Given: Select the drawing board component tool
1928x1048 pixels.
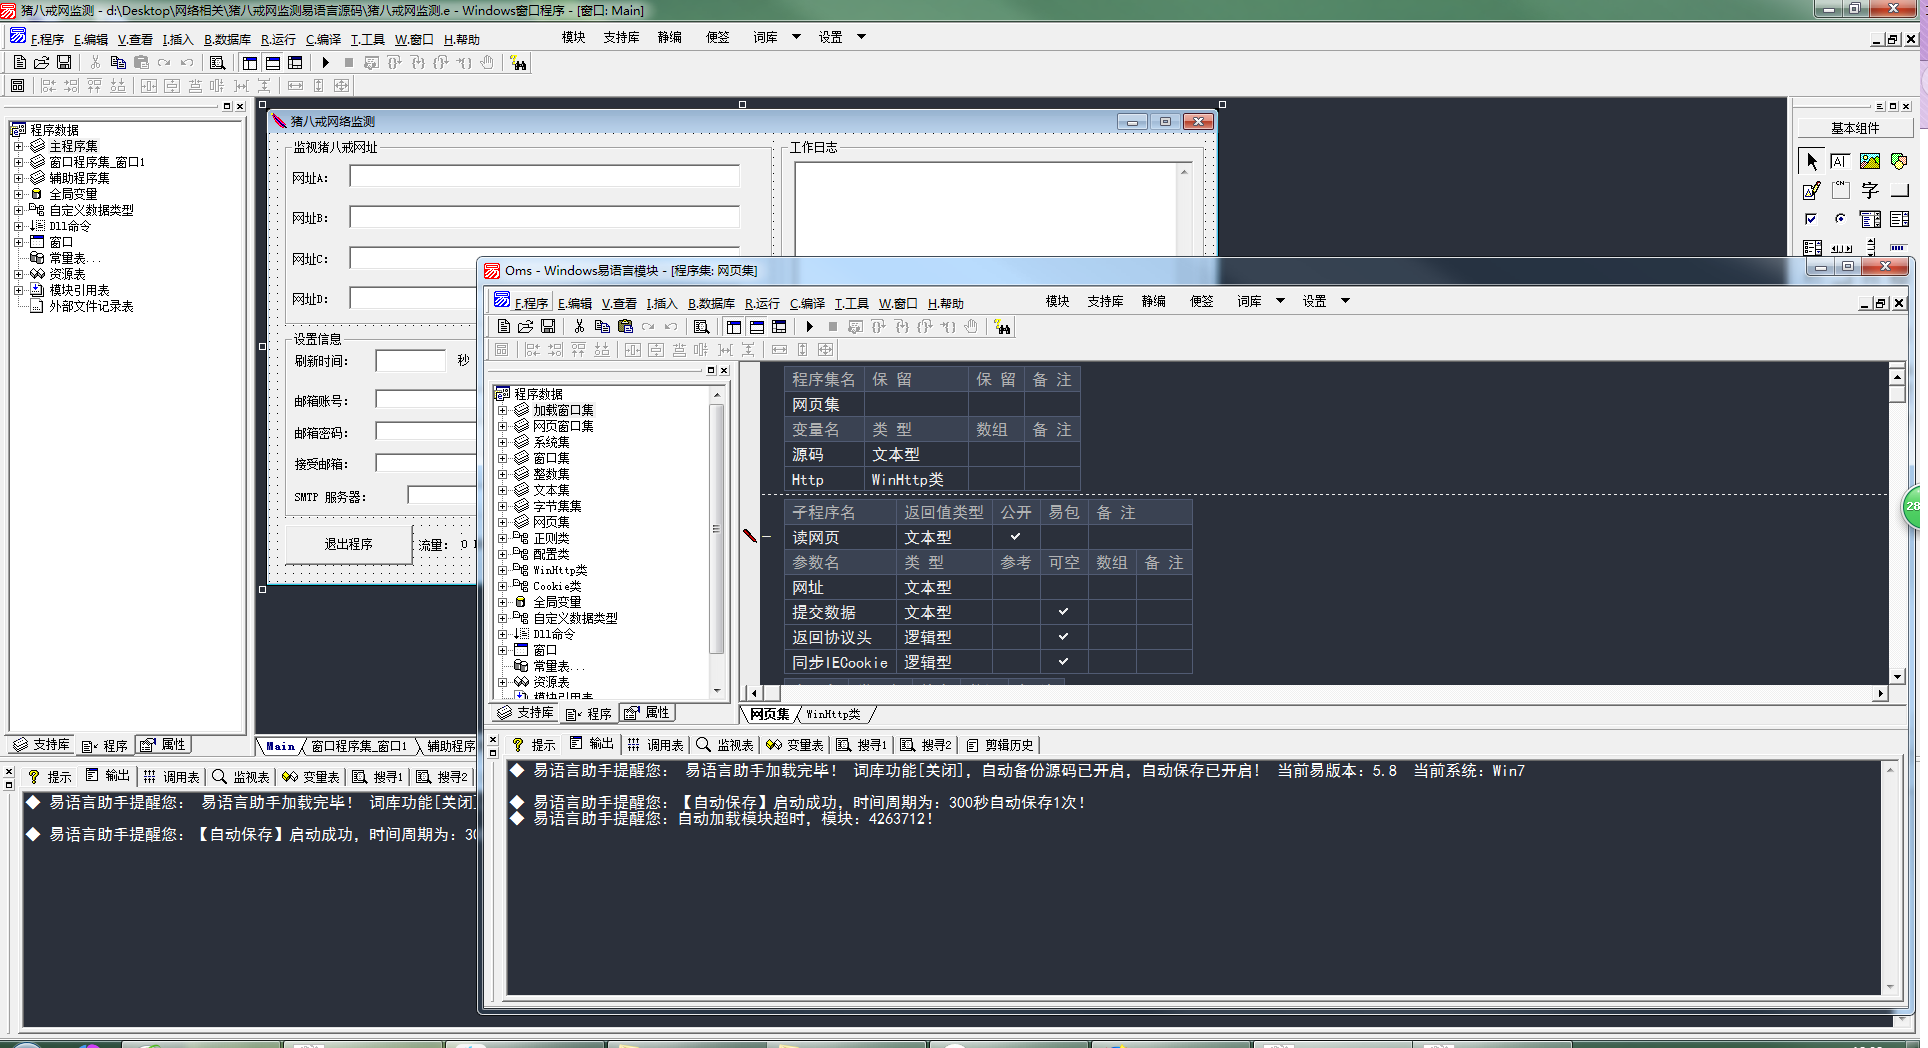Looking at the screenshot, I should coord(1811,190).
